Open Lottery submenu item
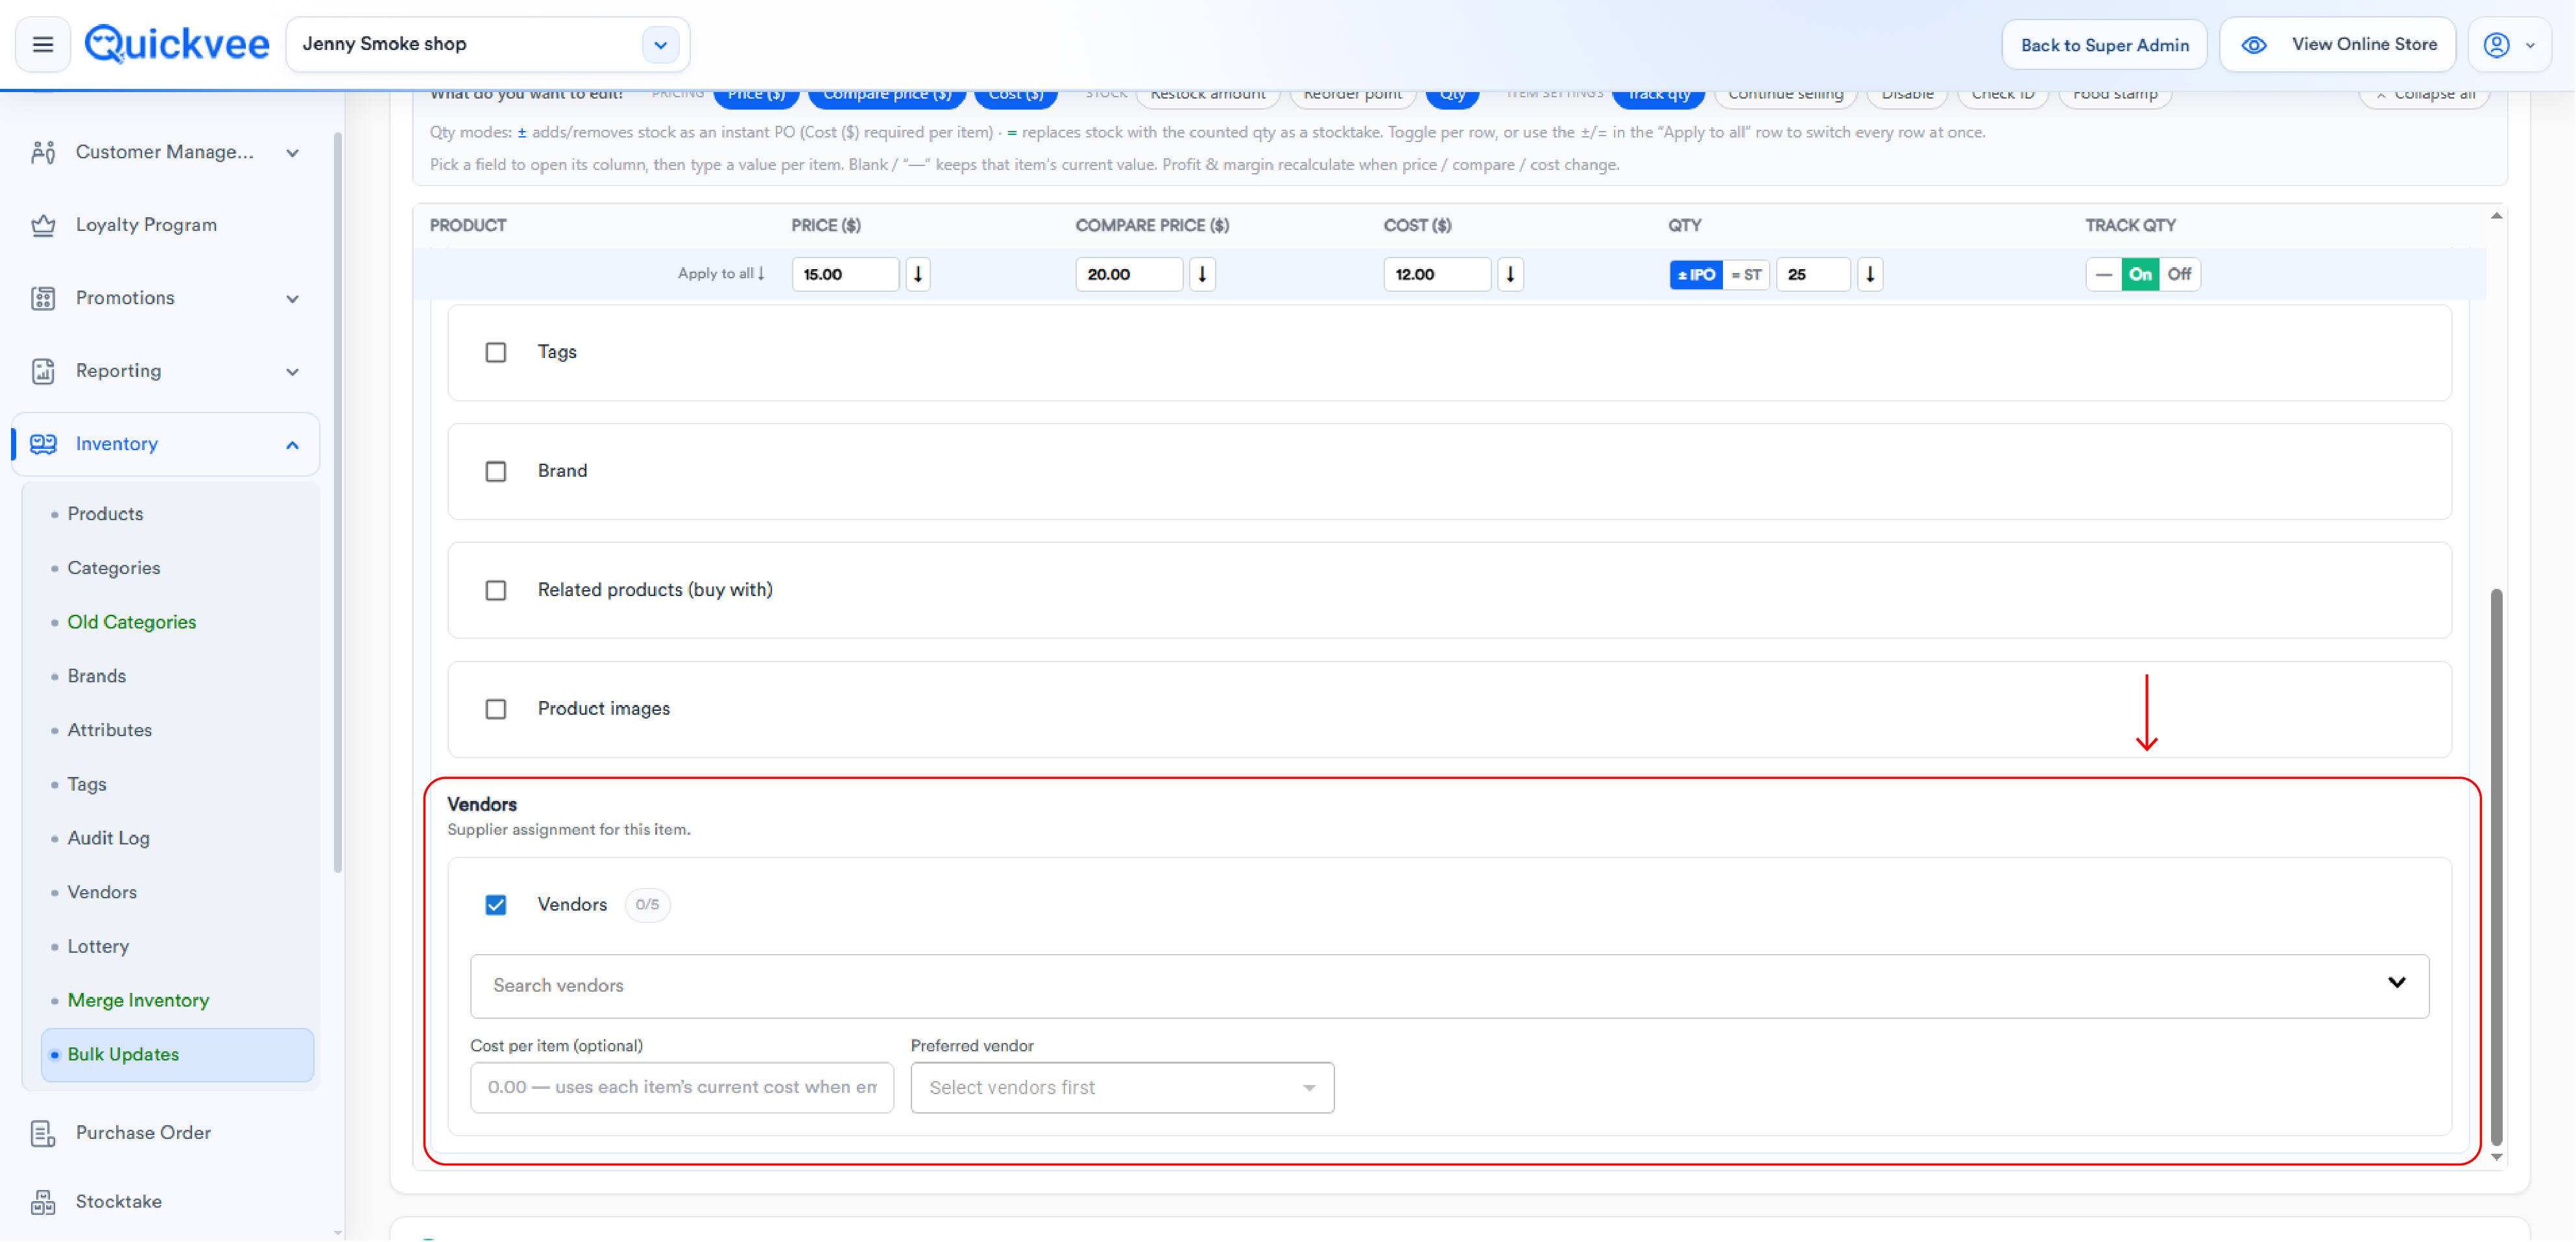2576x1242 pixels. (98, 946)
